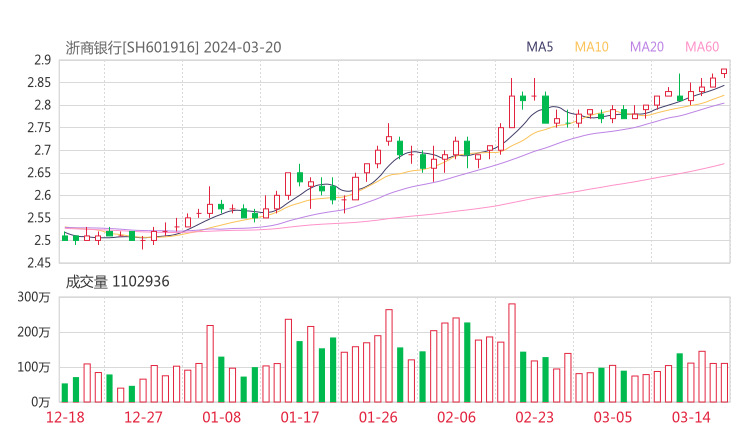Click the MA5 legend label
The image size is (740, 440).
click(540, 47)
